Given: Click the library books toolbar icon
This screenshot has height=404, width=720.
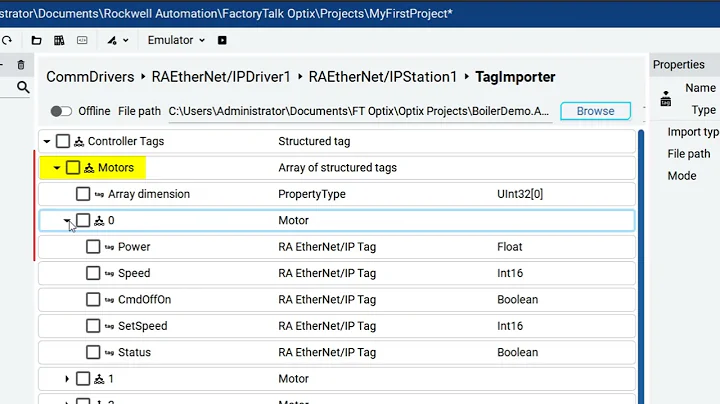Looking at the screenshot, I should pos(59,40).
